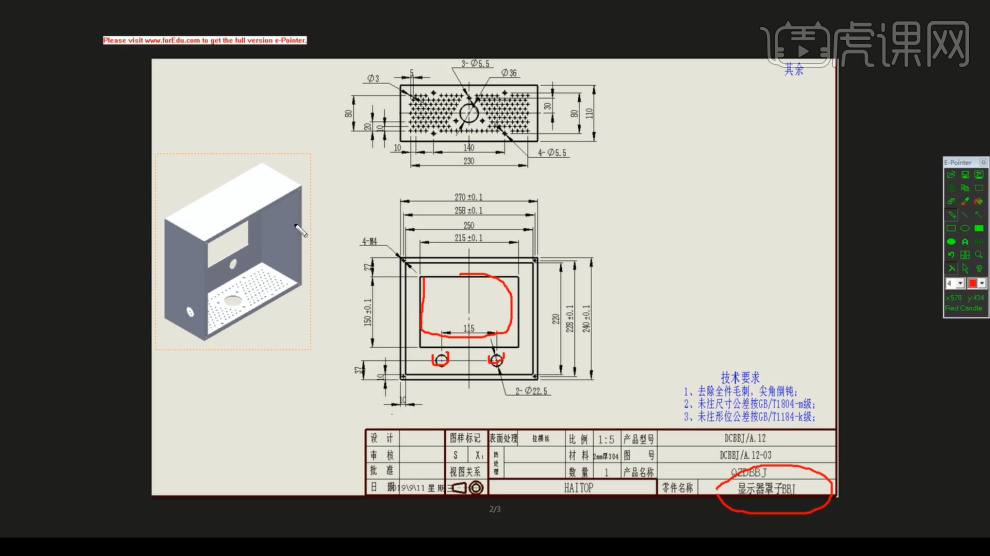Screen dimensions: 990x556
Task: Open the red color dropdown arrow
Action: (x=982, y=283)
